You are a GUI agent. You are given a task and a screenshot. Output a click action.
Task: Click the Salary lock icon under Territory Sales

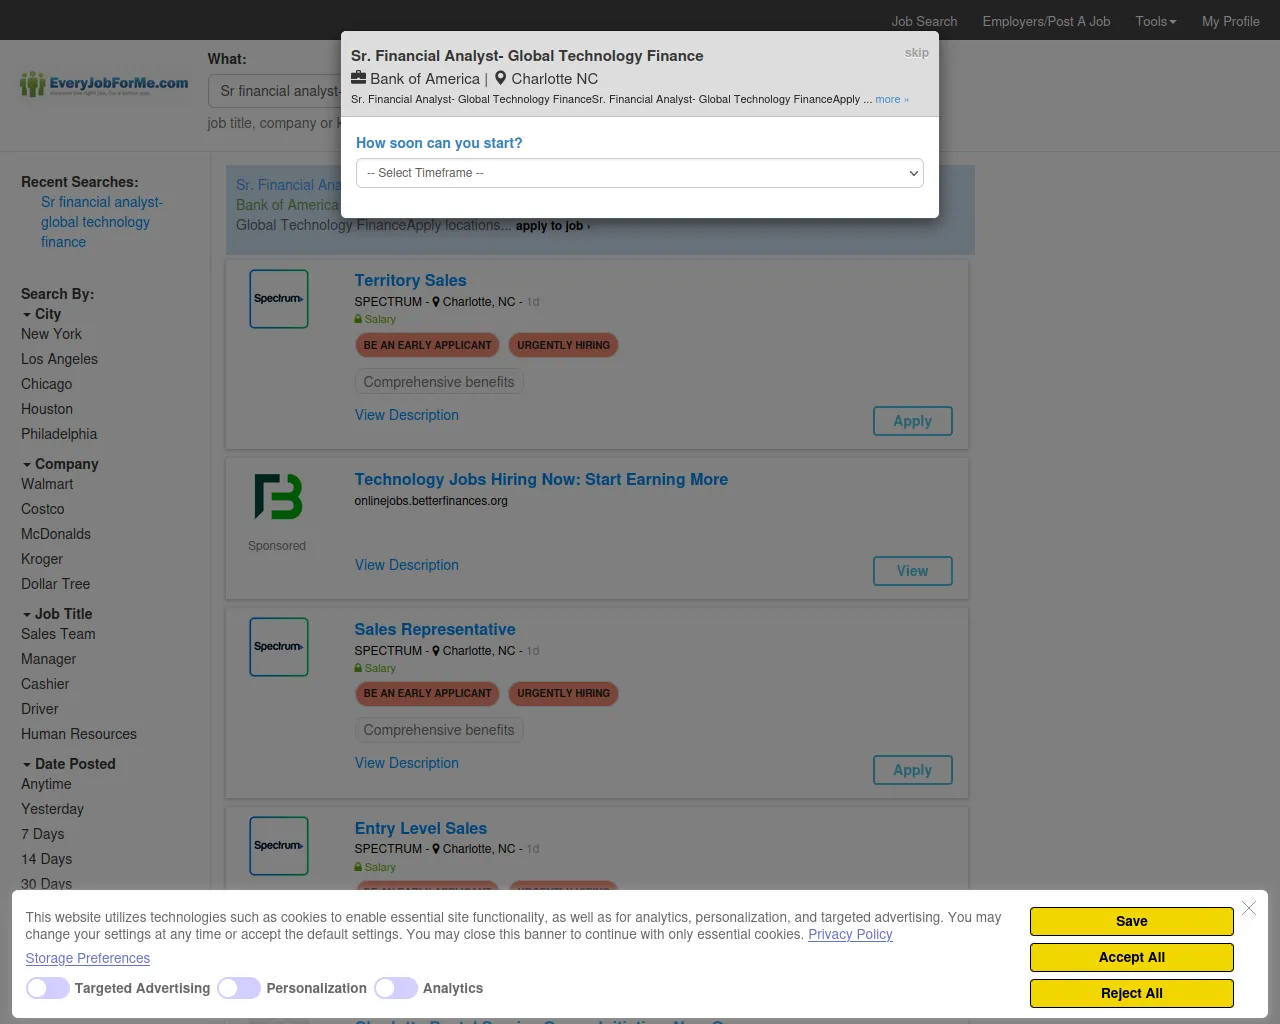(358, 319)
